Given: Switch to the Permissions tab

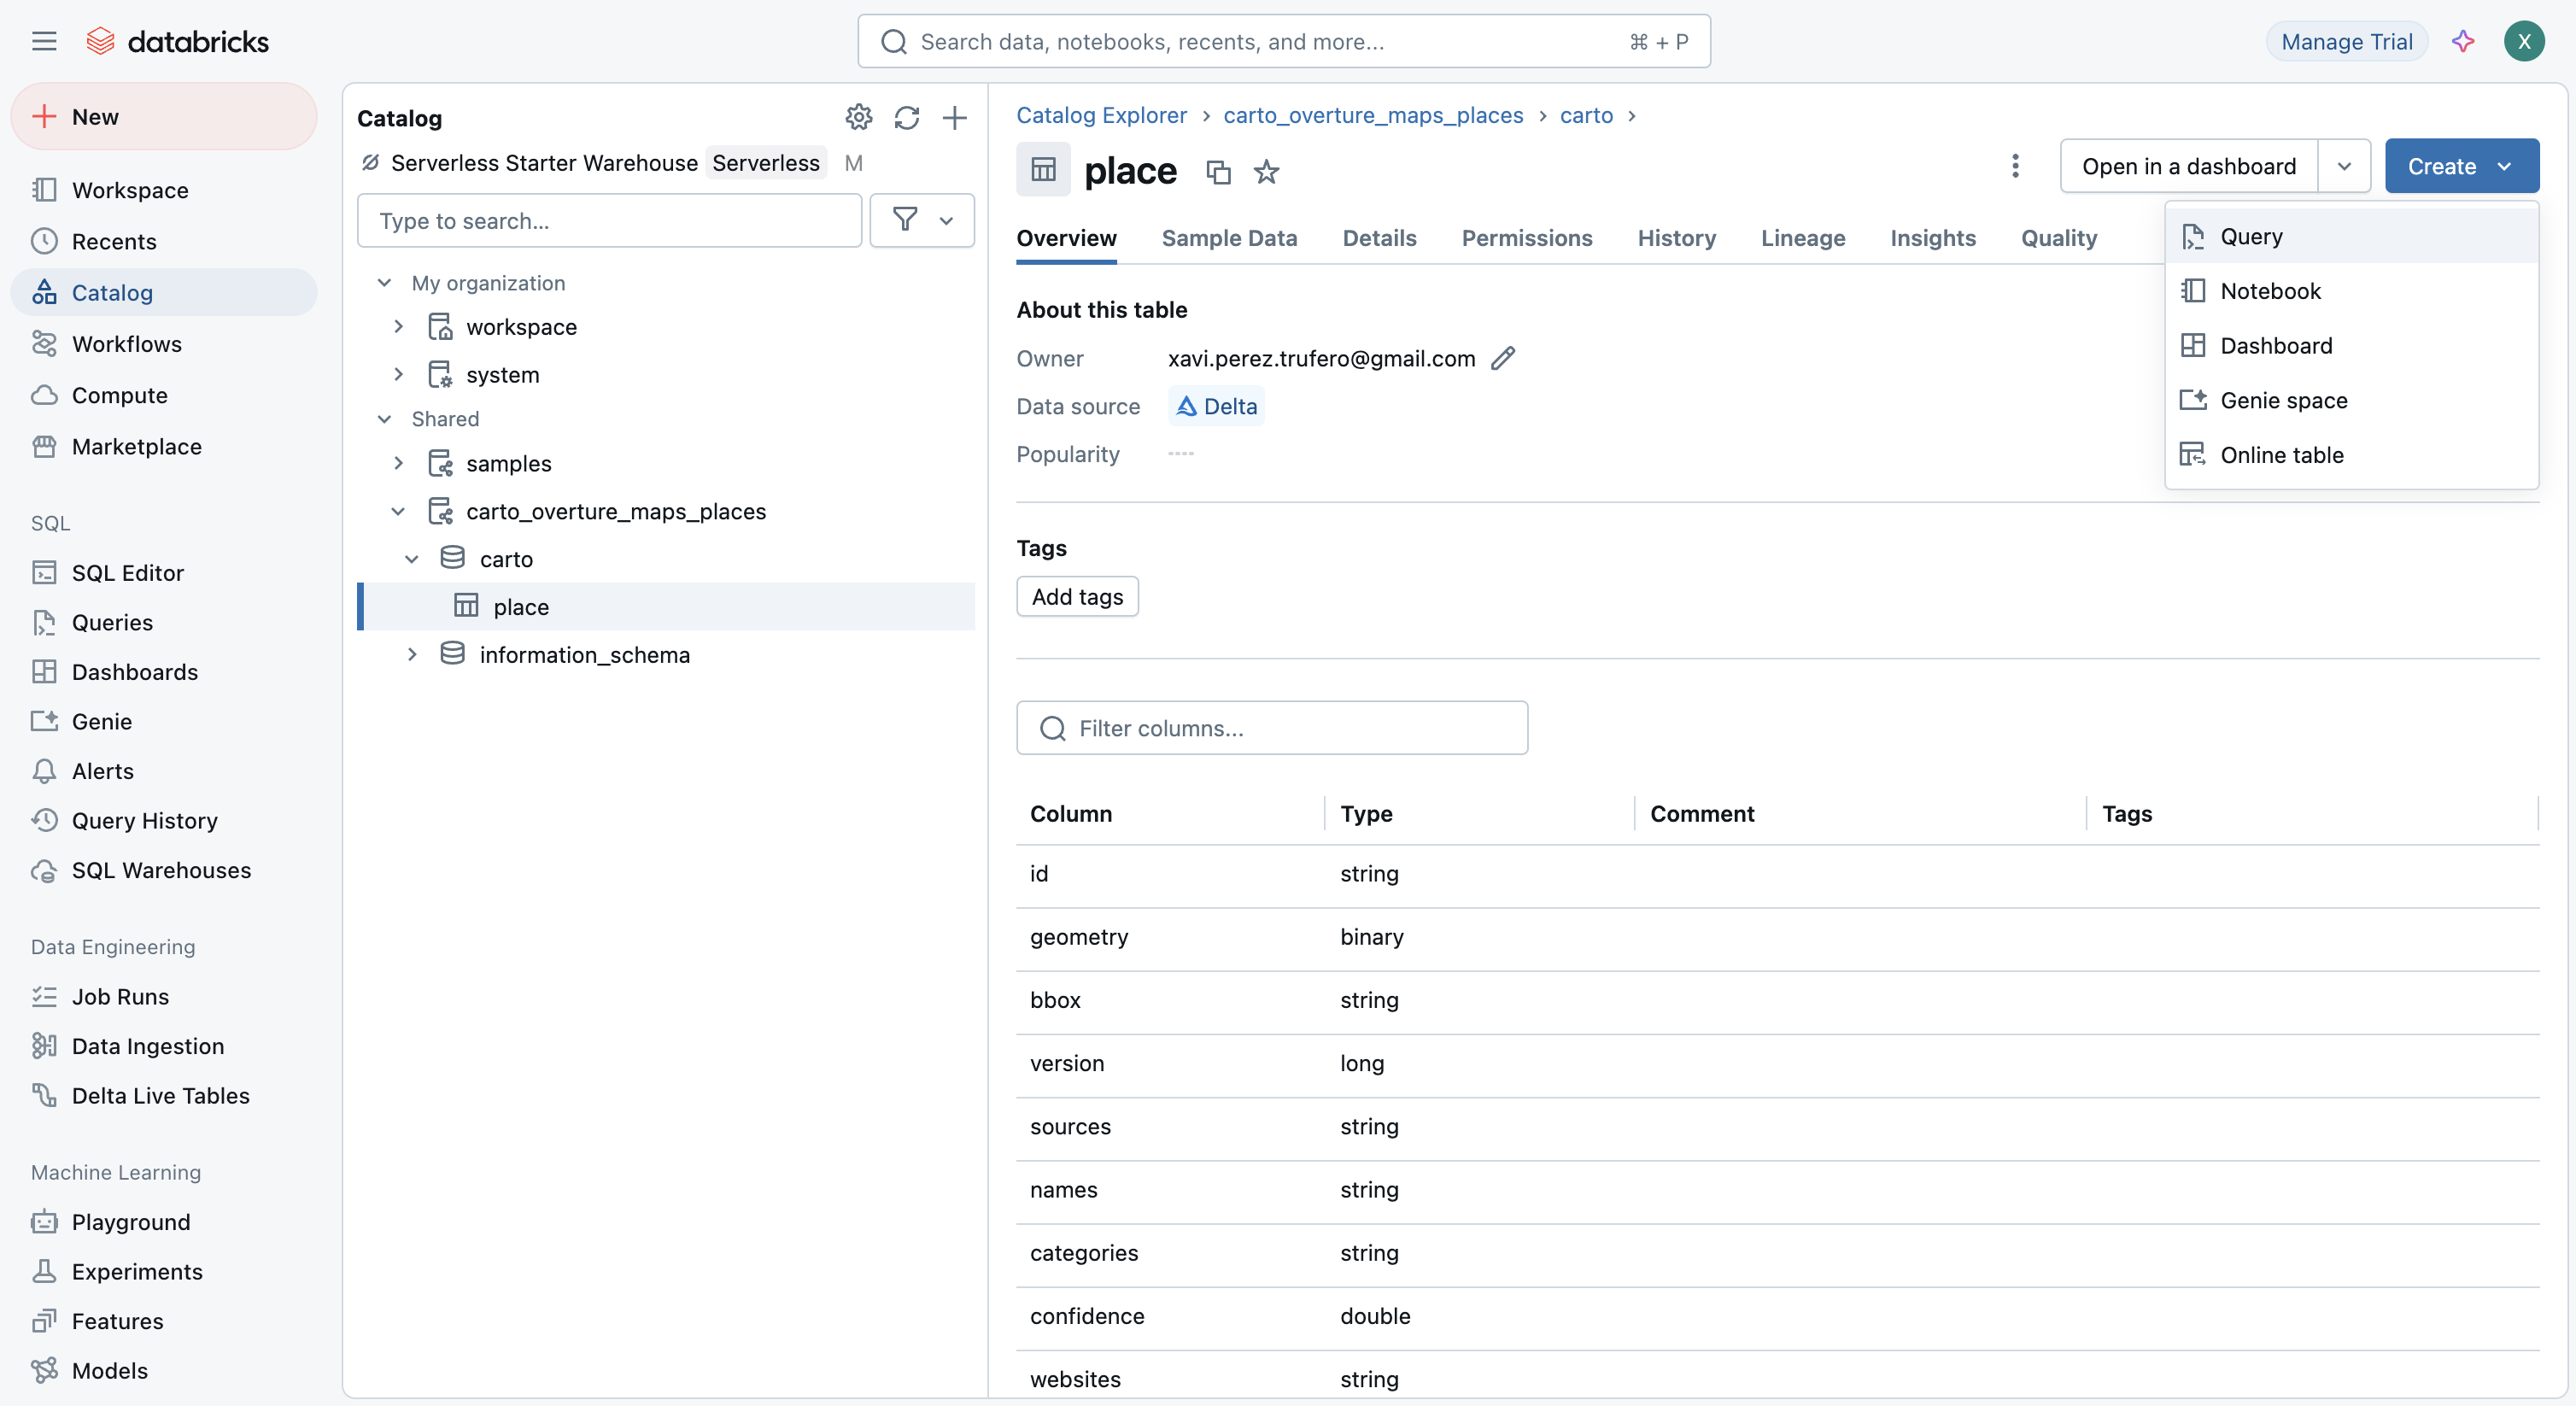Looking at the screenshot, I should [x=1526, y=238].
